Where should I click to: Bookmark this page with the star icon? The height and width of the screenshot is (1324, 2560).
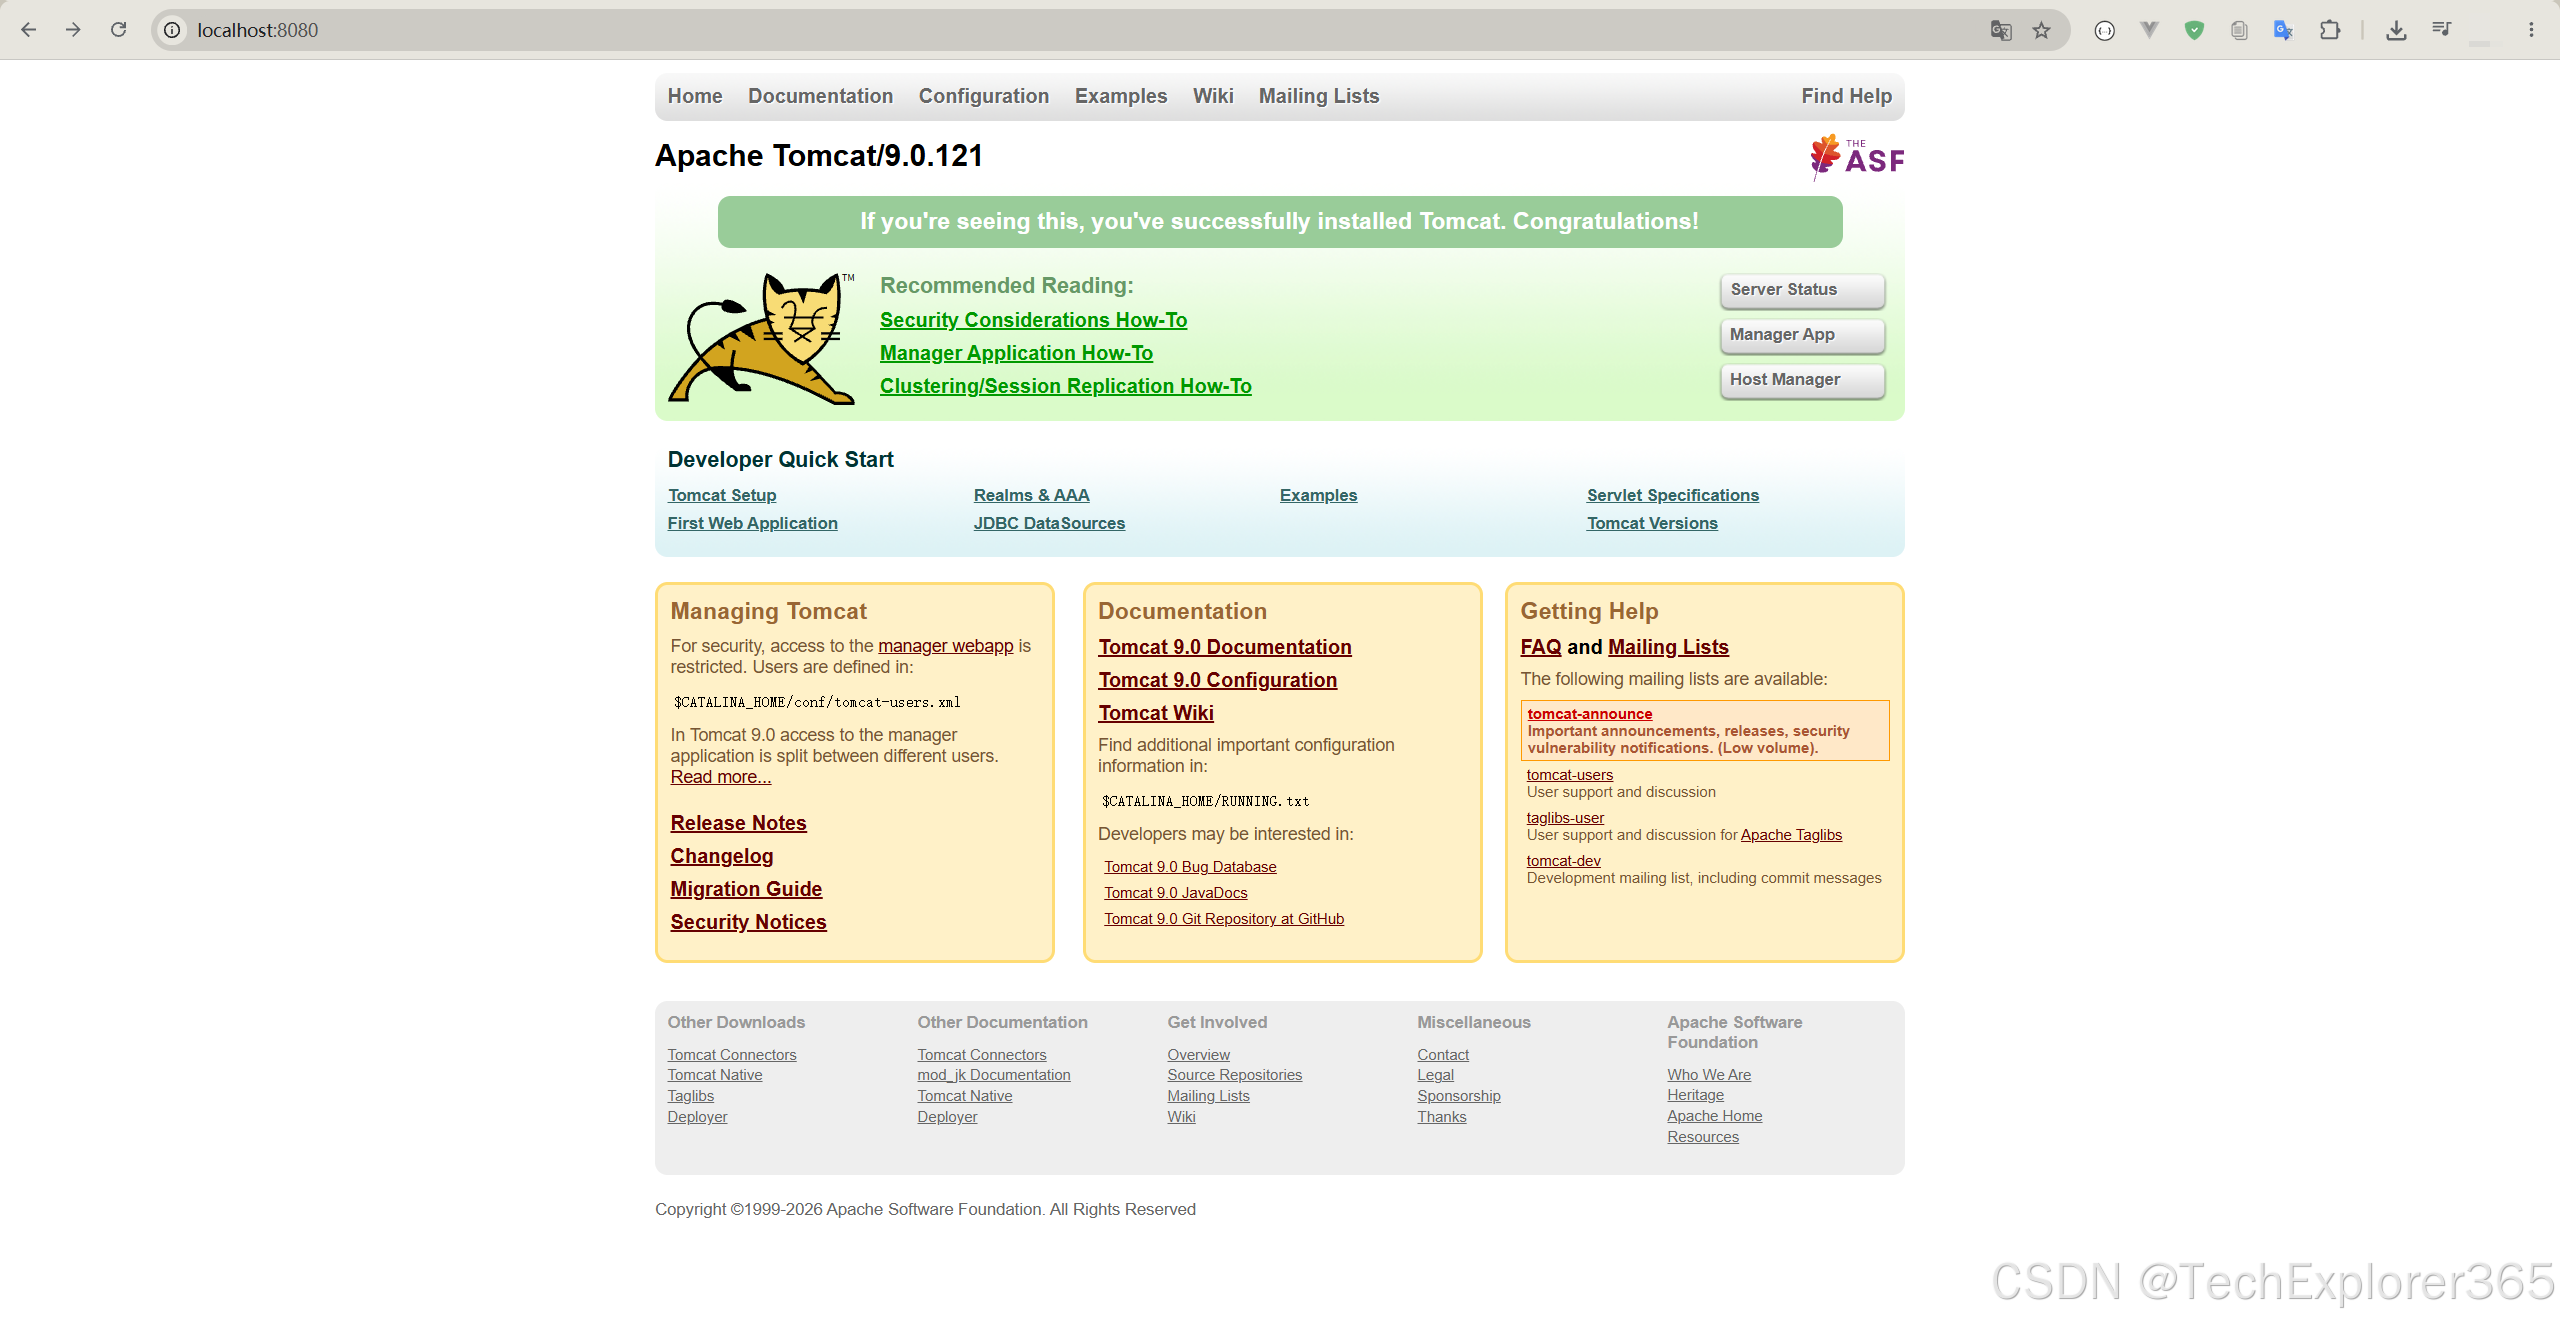pyautogui.click(x=2042, y=30)
